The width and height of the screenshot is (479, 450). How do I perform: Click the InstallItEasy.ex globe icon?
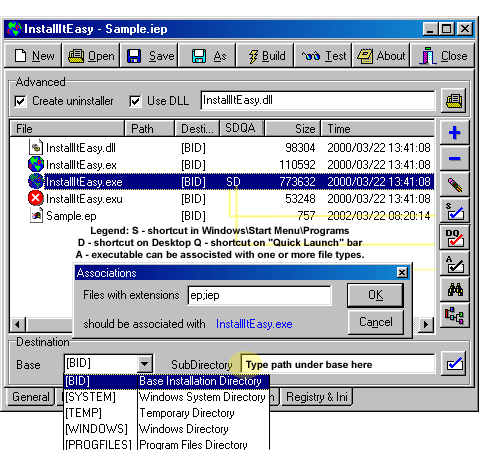tap(36, 164)
